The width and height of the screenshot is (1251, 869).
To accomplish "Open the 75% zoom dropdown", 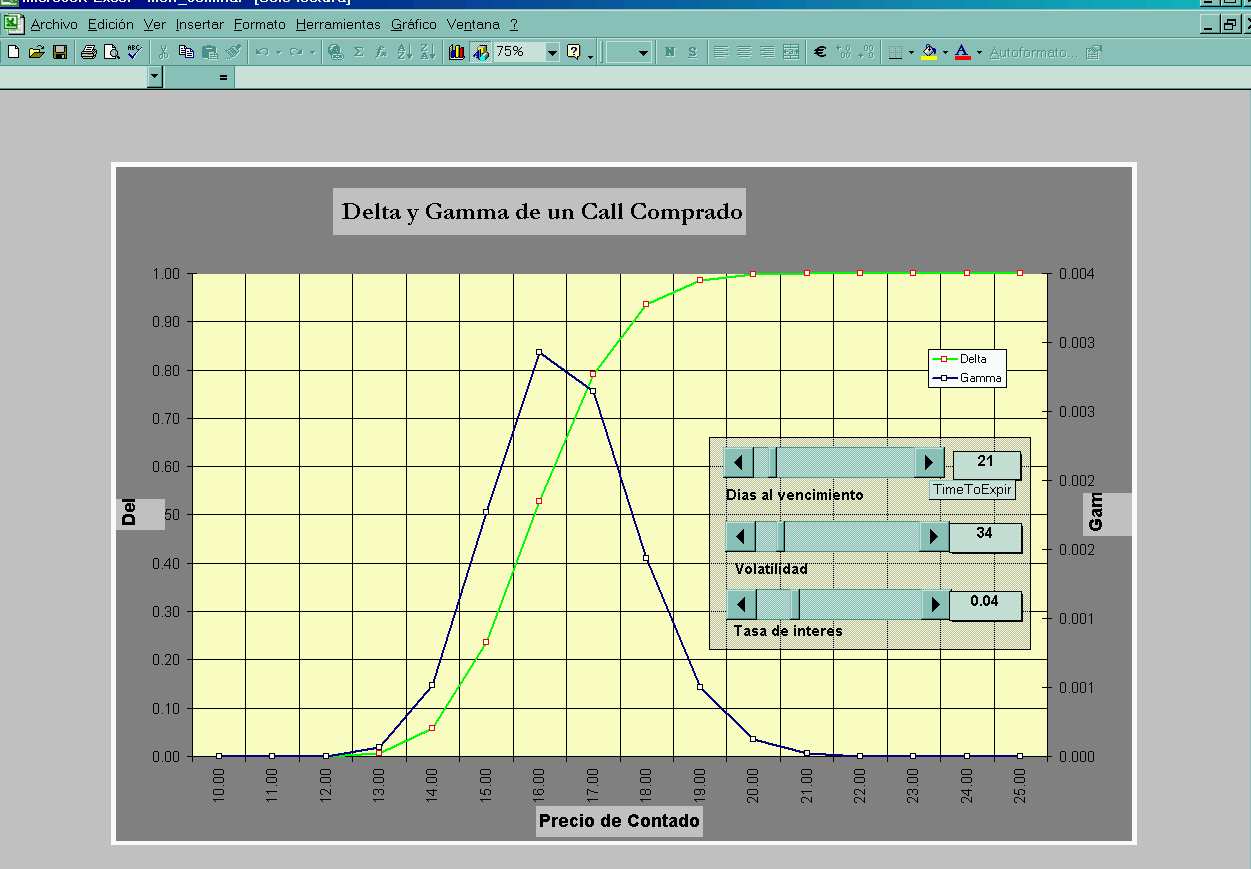I will [x=552, y=52].
